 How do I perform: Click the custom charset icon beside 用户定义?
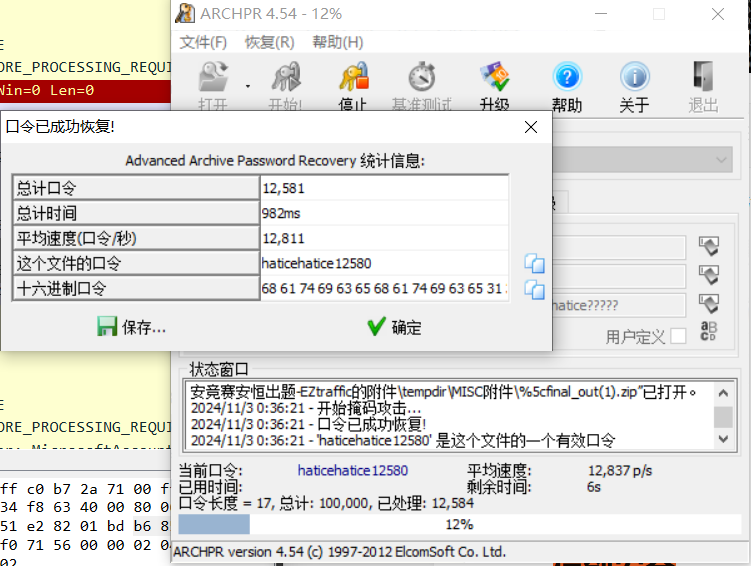[709, 333]
